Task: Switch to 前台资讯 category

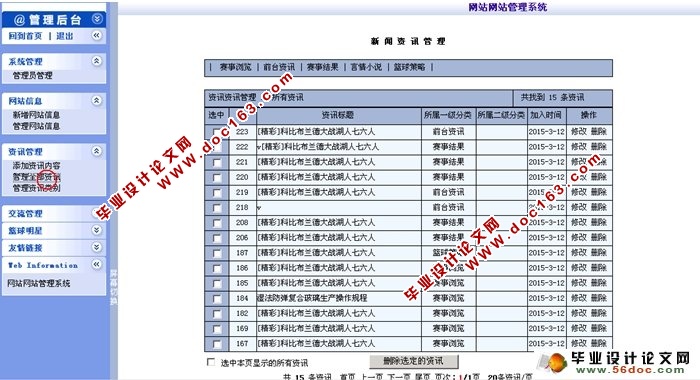Action: pyautogui.click(x=279, y=67)
